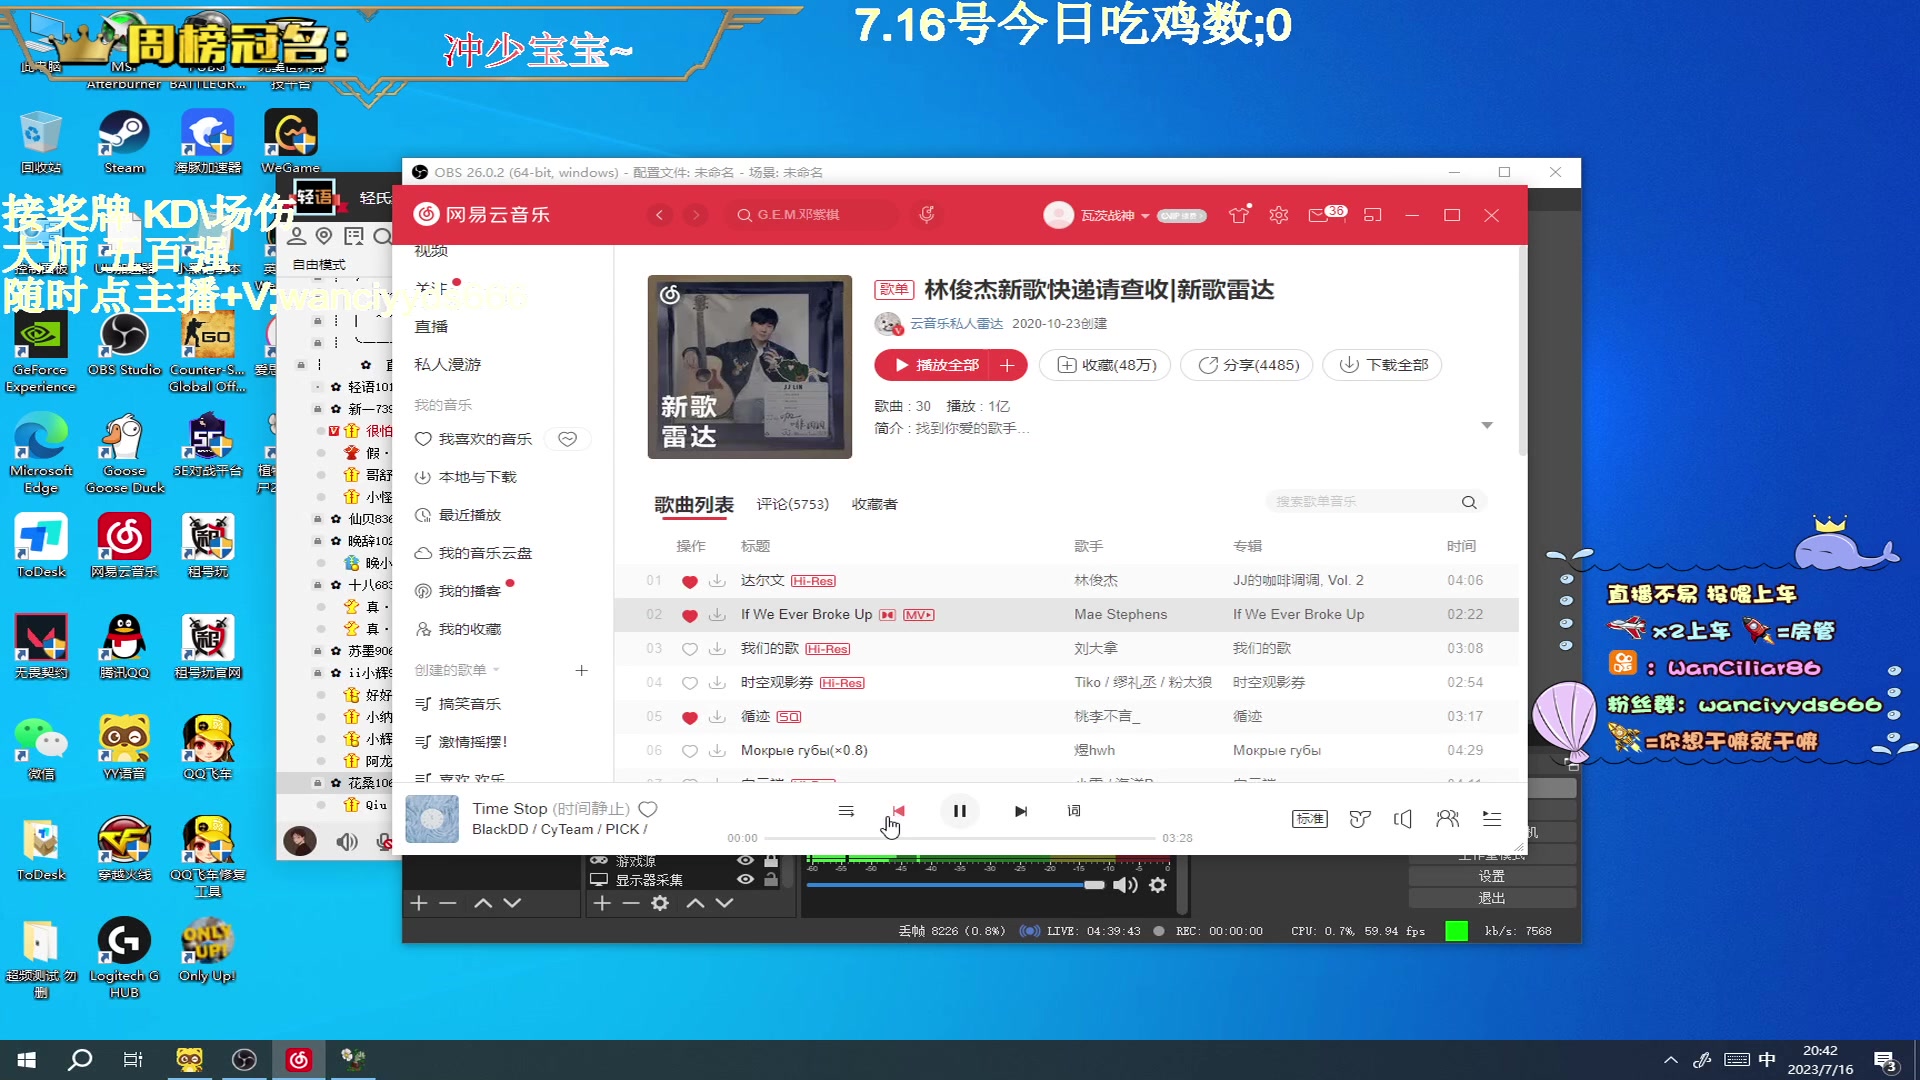1920x1080 pixels.
Task: Click the MV badge on If We Ever Broke Up
Action: 918,615
